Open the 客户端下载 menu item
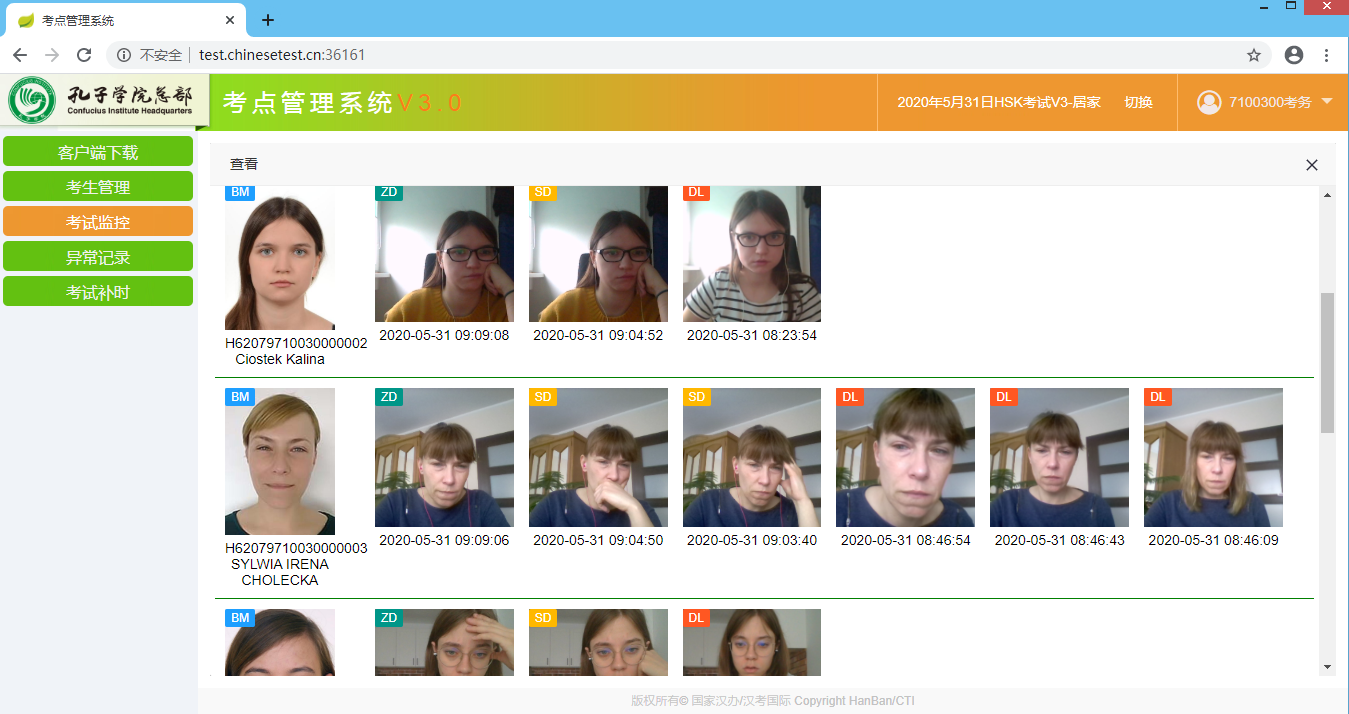 click(x=98, y=152)
